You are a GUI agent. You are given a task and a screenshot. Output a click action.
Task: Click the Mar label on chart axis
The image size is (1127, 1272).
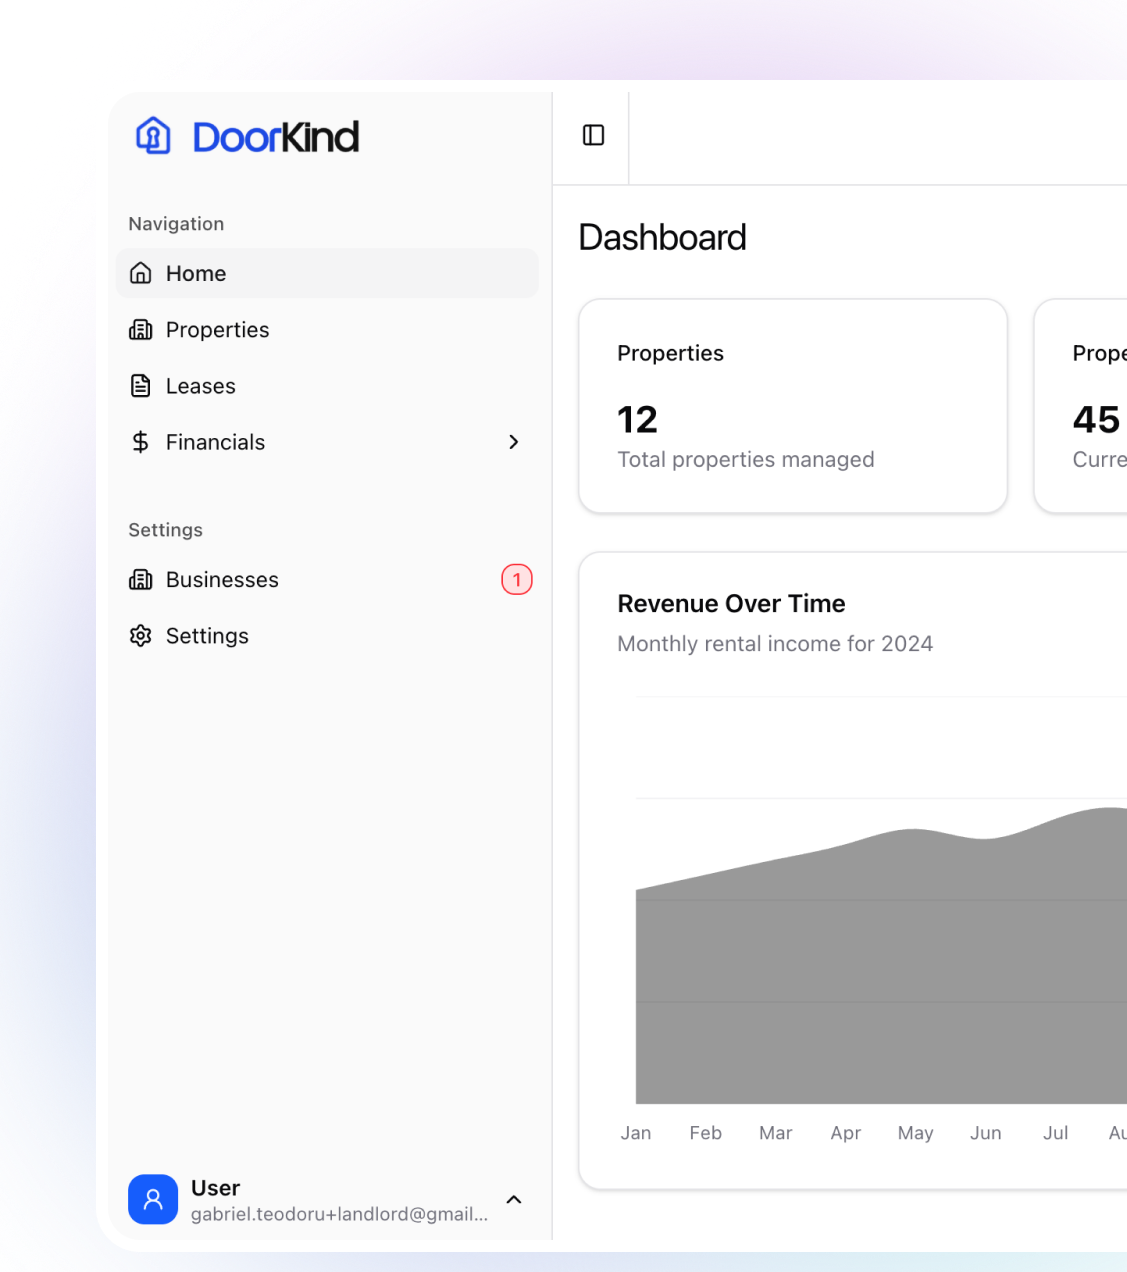pyautogui.click(x=775, y=1132)
